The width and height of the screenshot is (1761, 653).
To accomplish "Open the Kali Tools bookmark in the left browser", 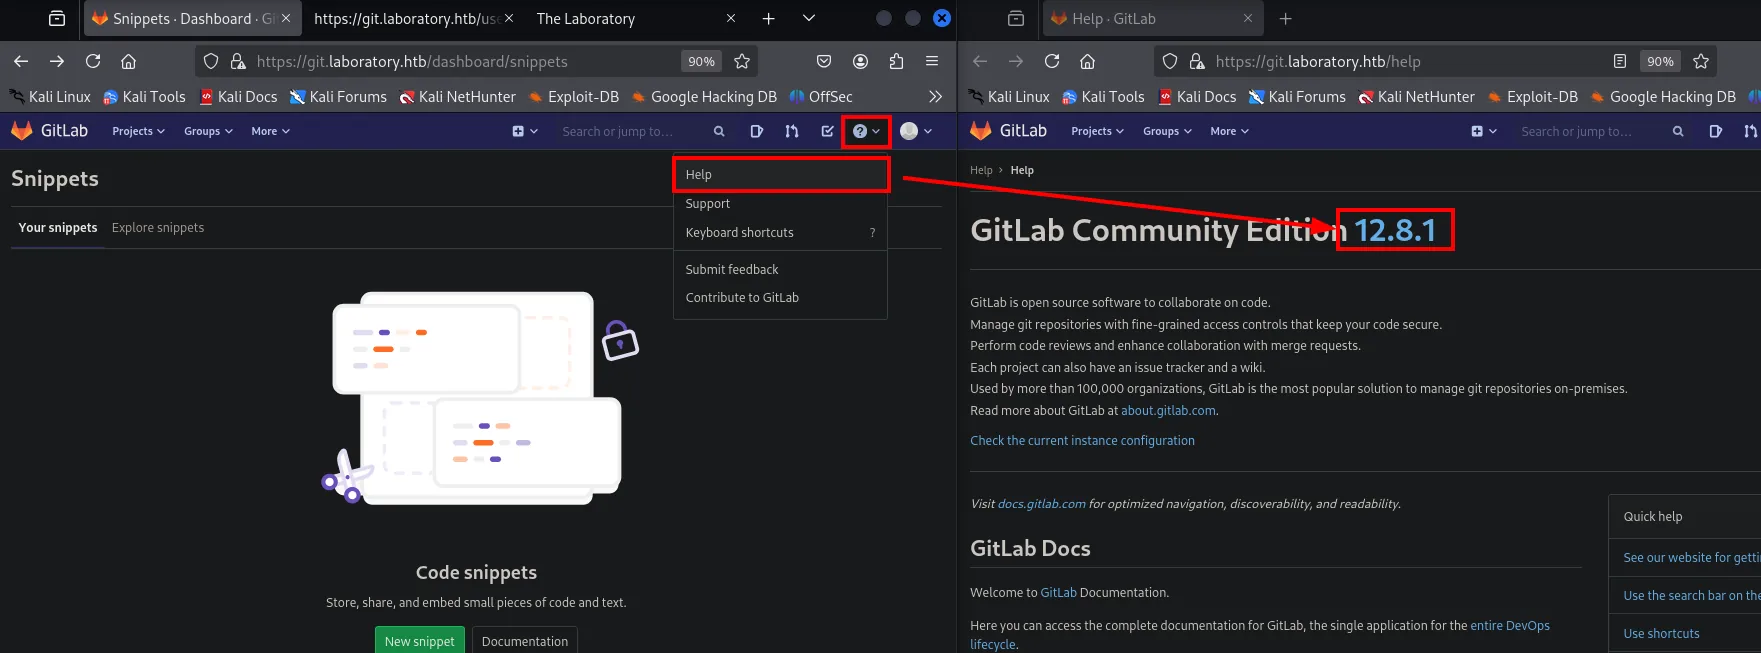I will click(x=145, y=97).
